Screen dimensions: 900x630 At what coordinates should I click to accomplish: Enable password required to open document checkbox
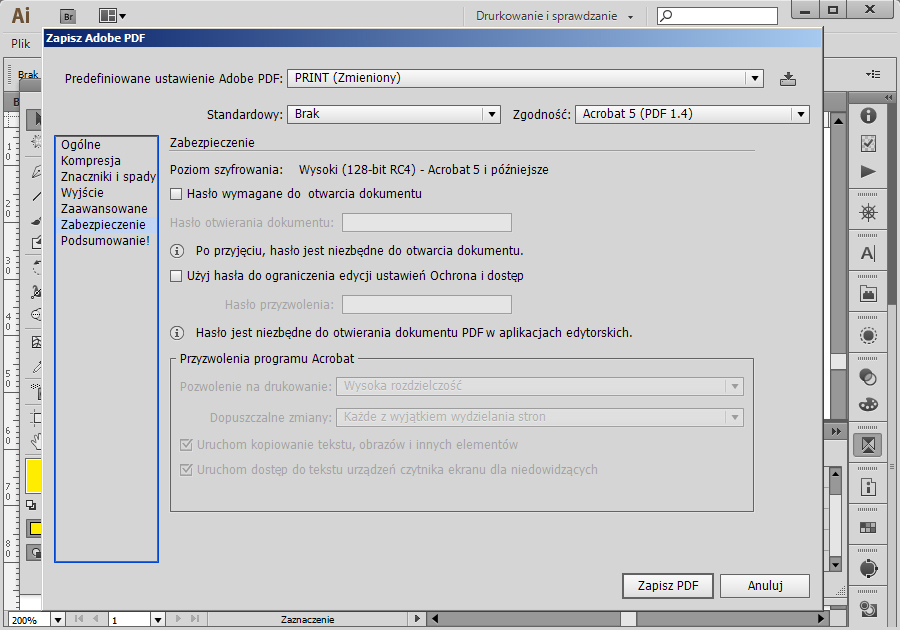(x=176, y=194)
